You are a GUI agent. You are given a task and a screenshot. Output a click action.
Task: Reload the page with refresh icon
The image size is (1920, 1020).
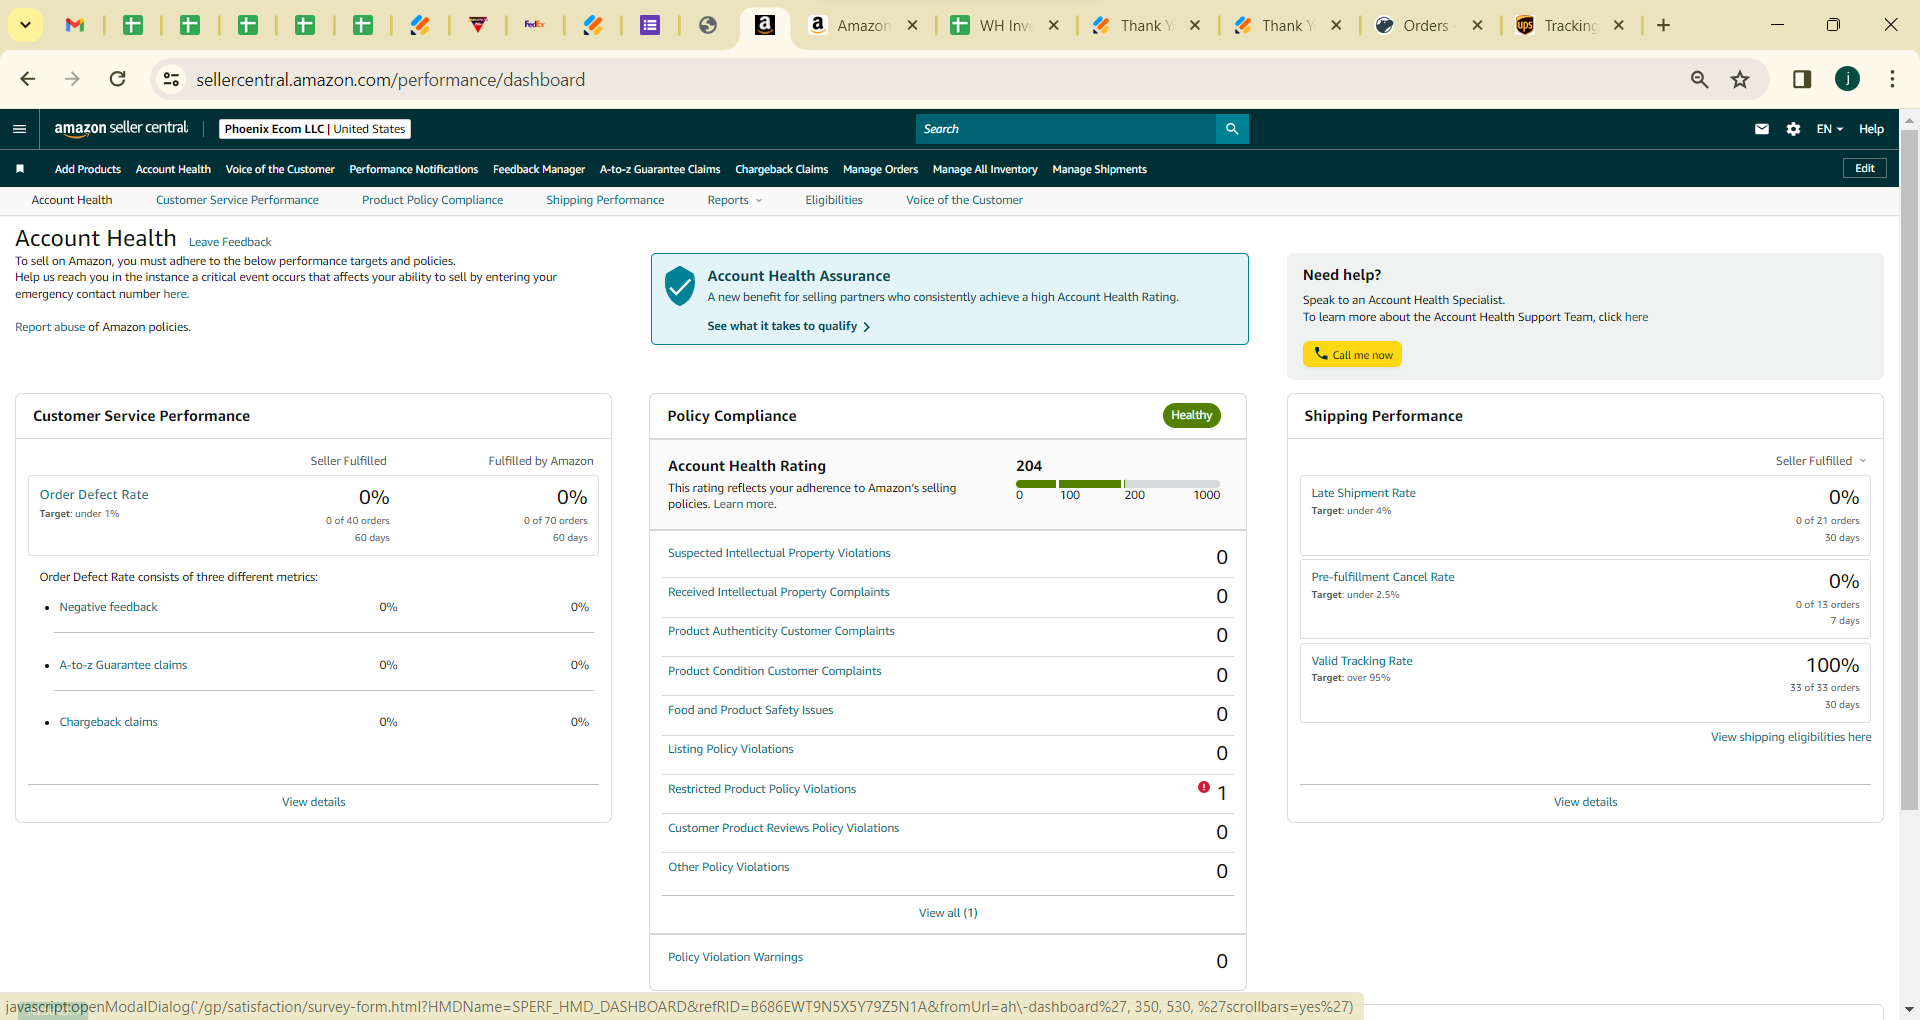[x=118, y=79]
